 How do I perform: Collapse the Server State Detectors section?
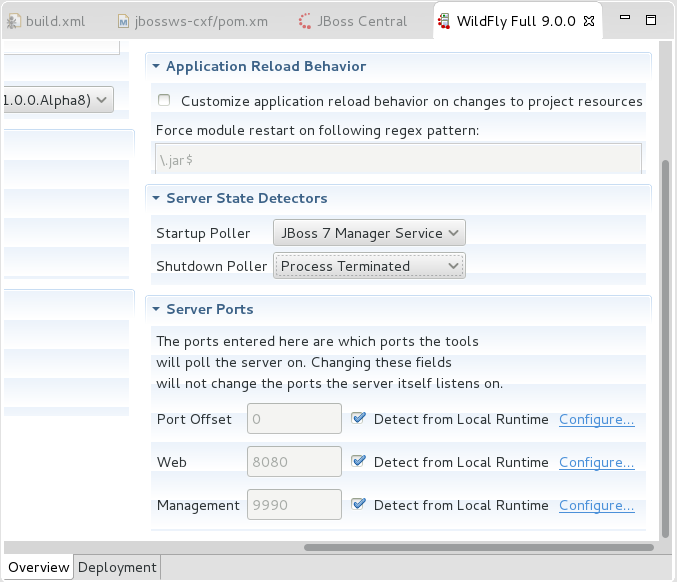click(x=156, y=198)
